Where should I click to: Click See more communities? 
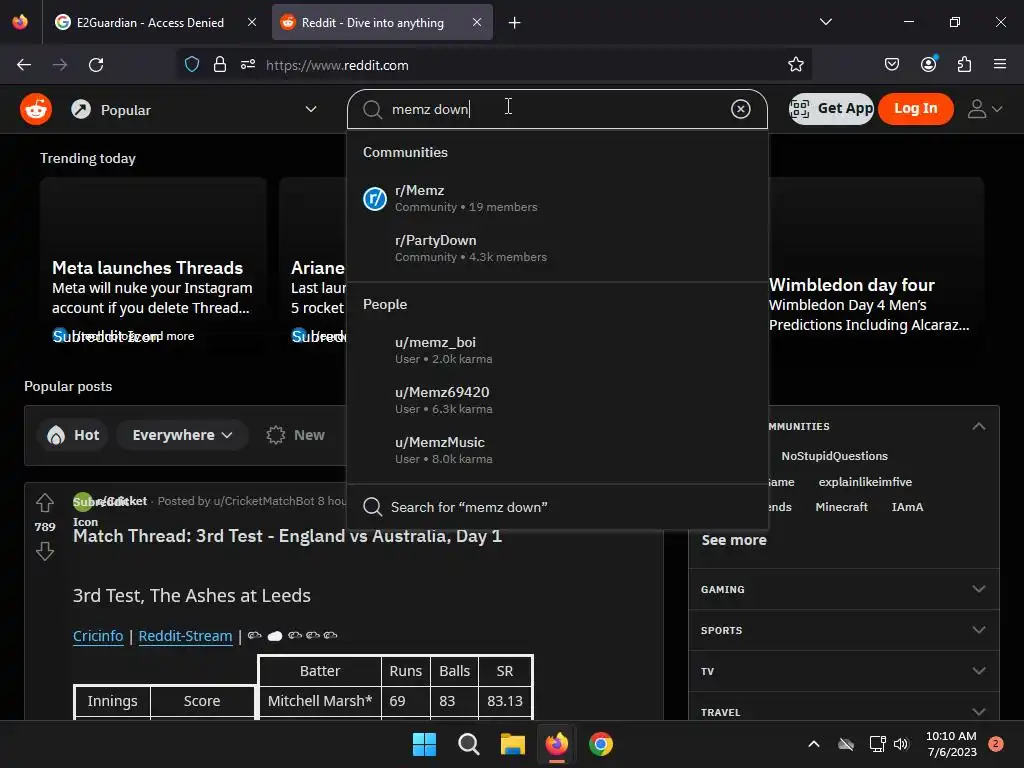pyautogui.click(x=733, y=540)
